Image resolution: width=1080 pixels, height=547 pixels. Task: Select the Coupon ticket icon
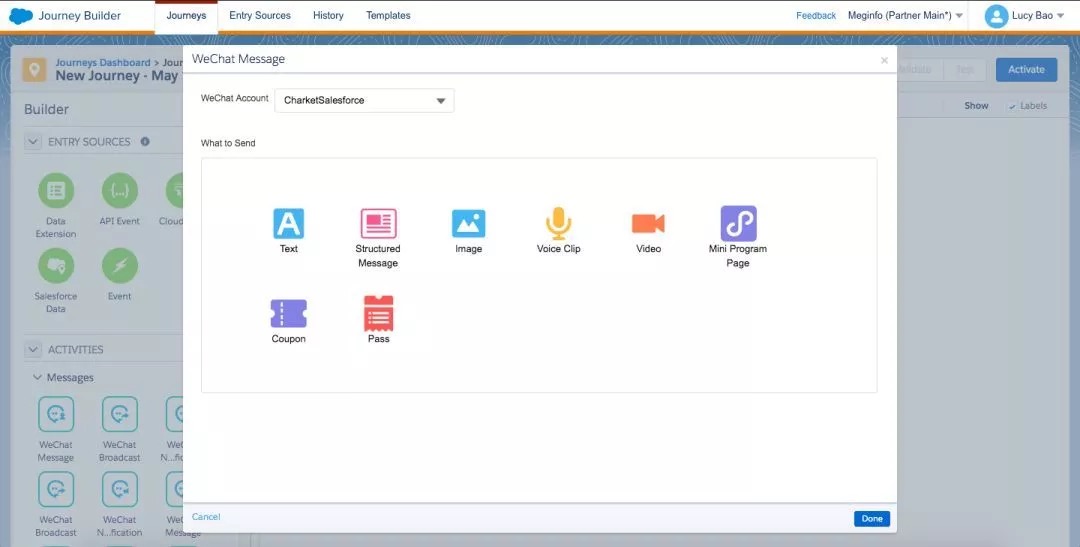point(288,313)
